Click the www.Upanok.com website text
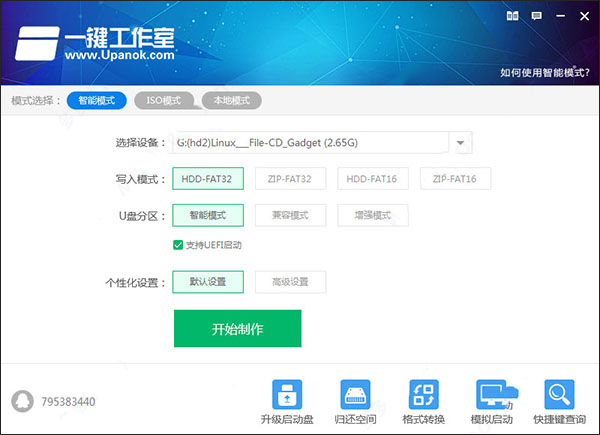The image size is (600, 435). pos(120,55)
